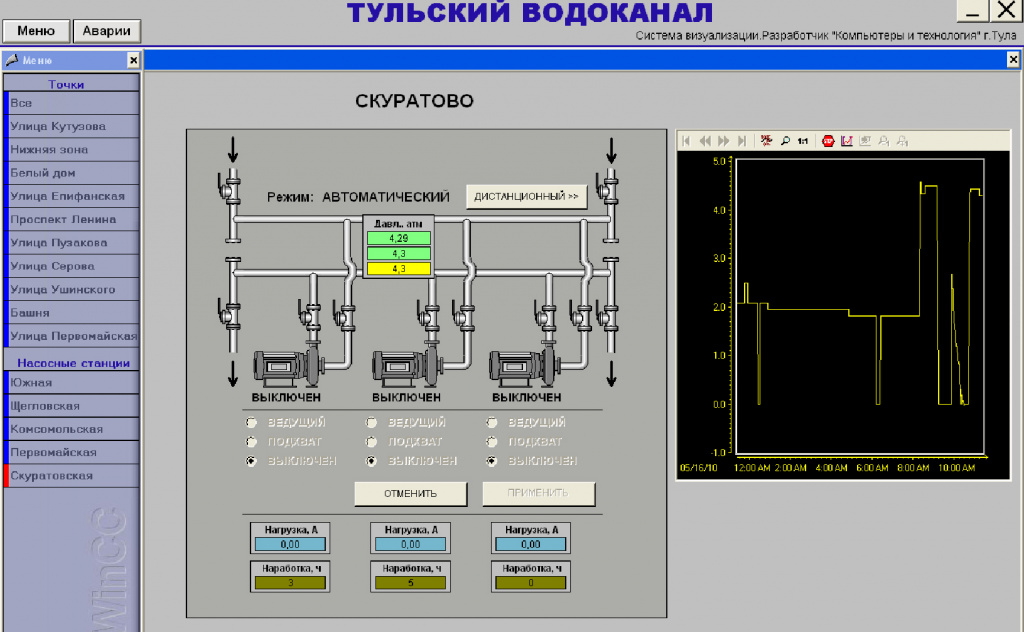Open Белый дом point
This screenshot has width=1024, height=632.
72,173
